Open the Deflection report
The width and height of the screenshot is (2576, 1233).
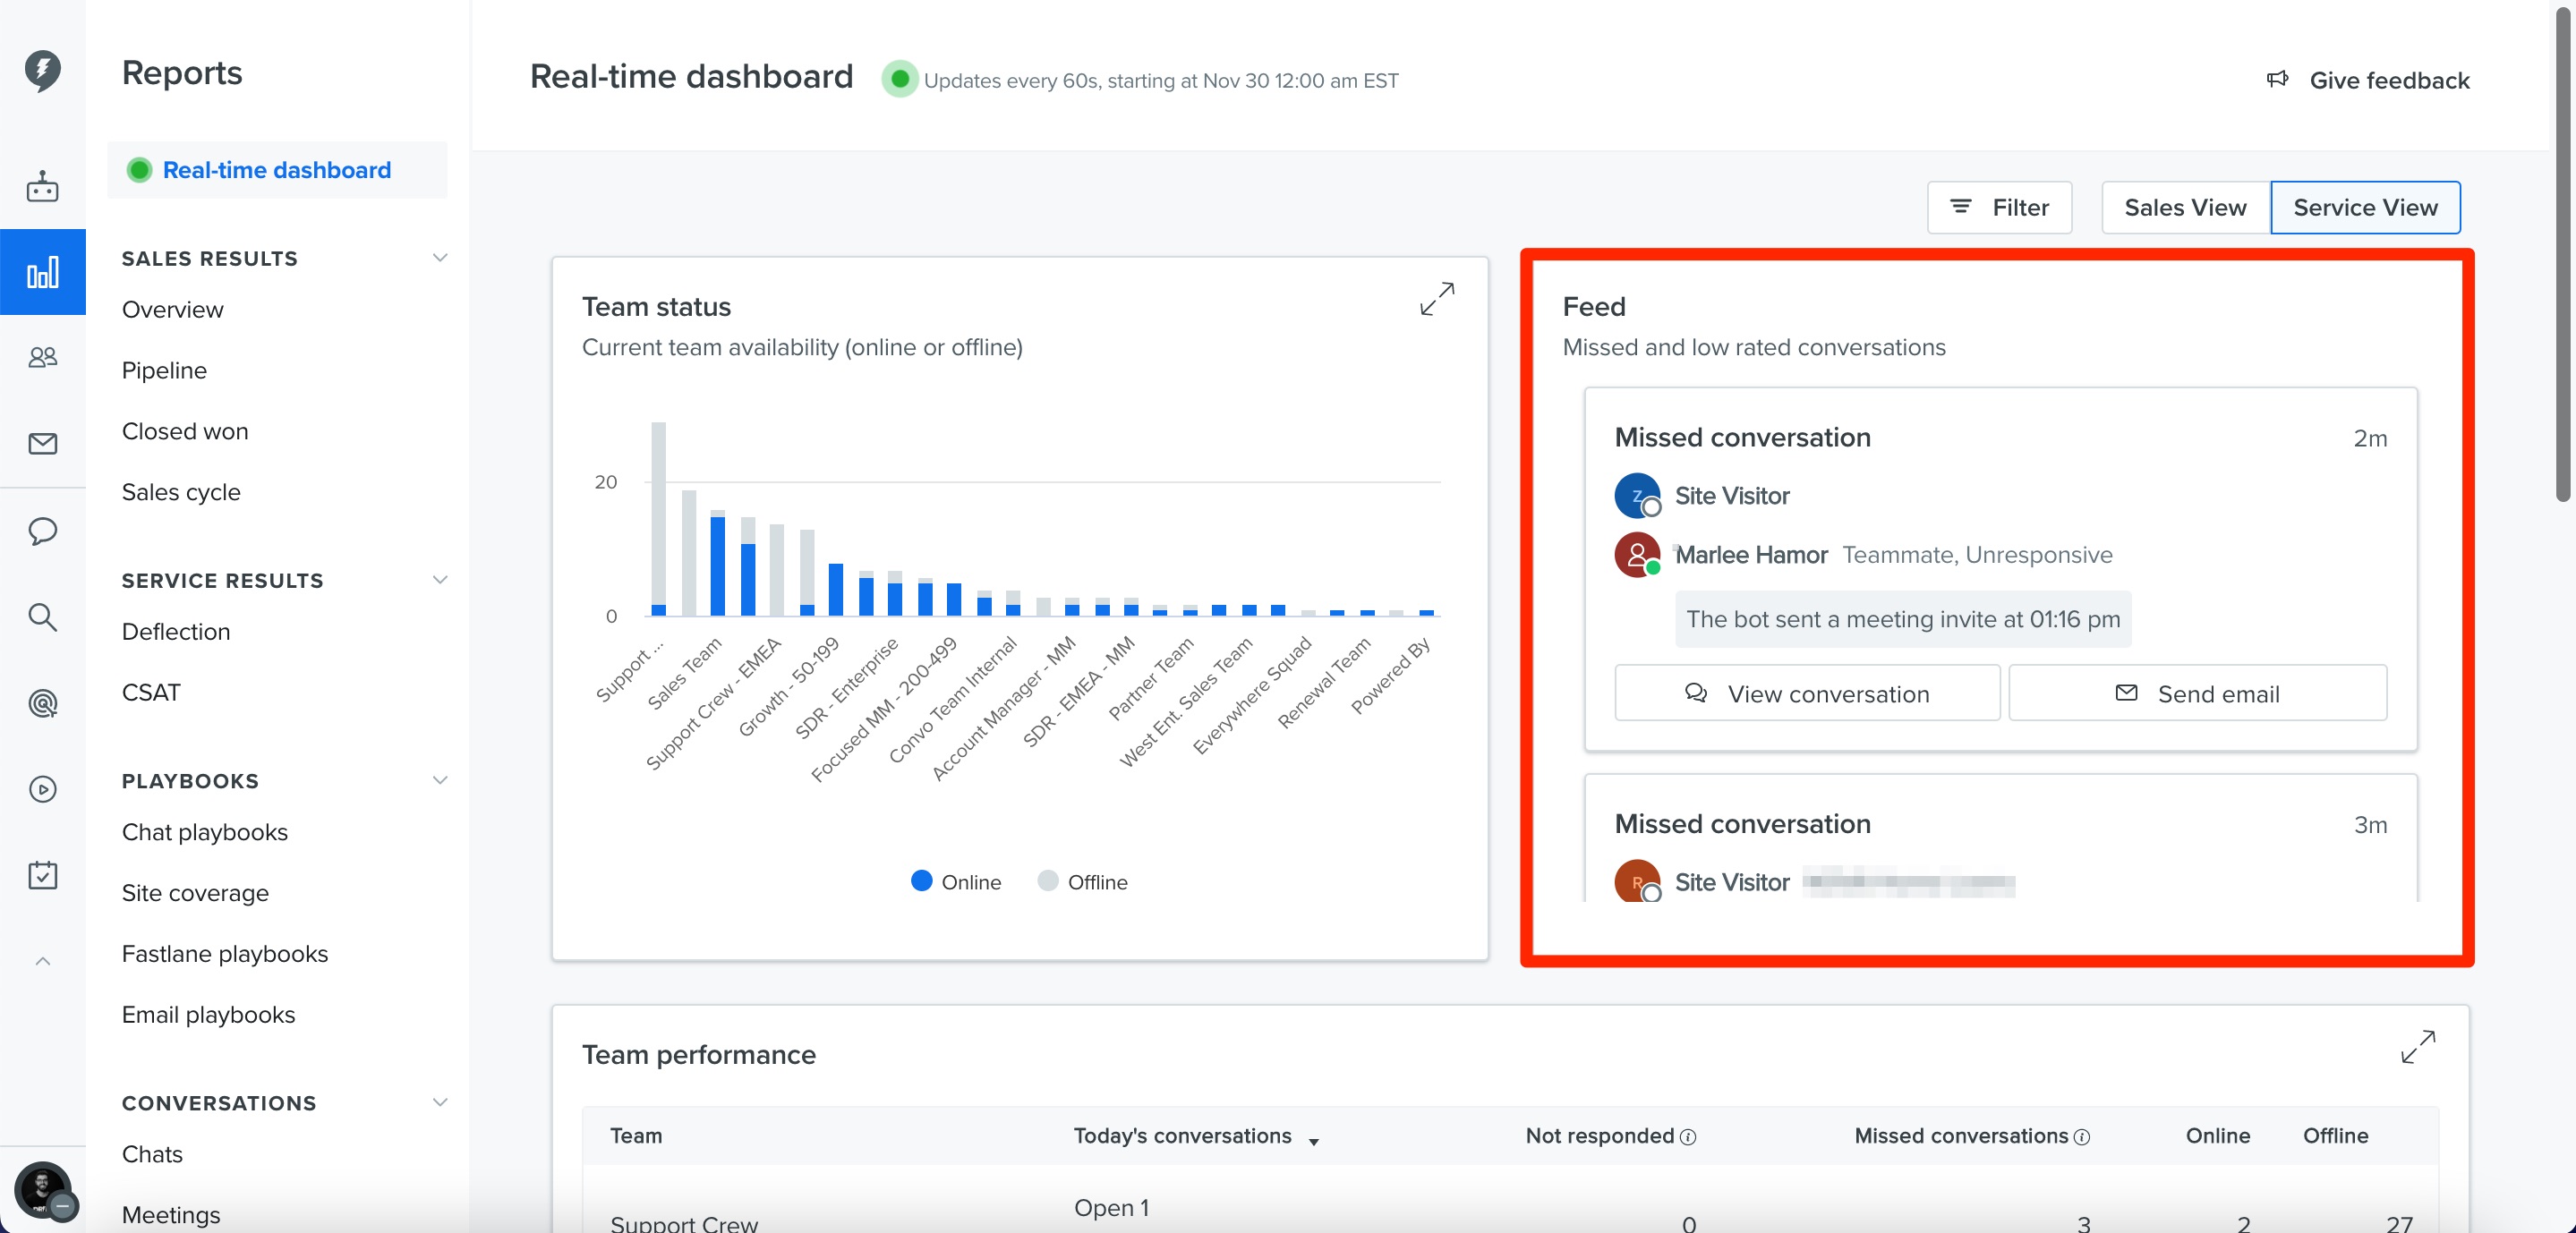tap(176, 631)
